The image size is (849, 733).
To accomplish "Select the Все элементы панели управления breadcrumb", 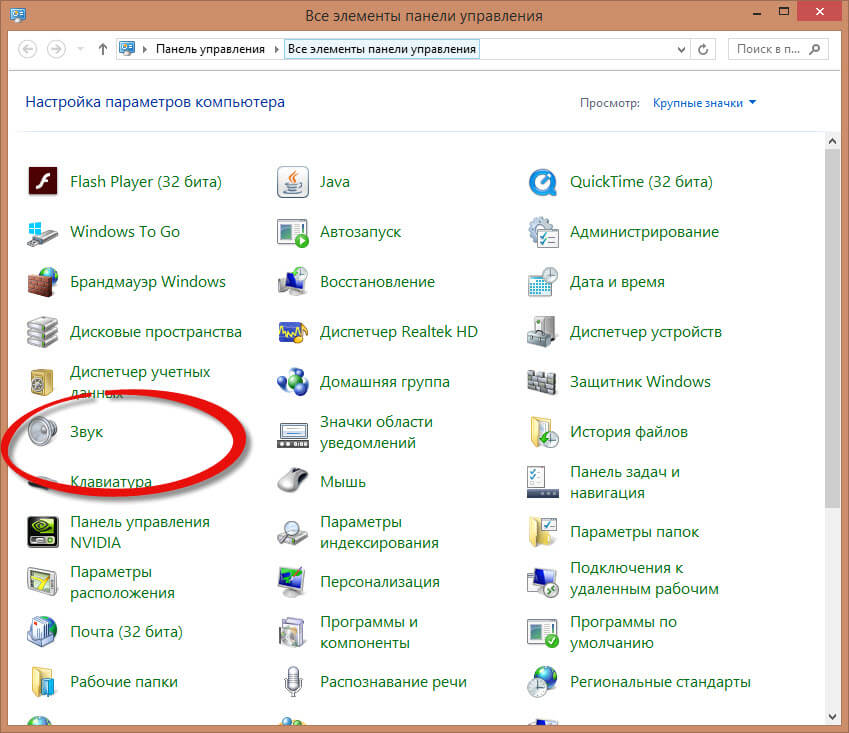I will pyautogui.click(x=381, y=49).
